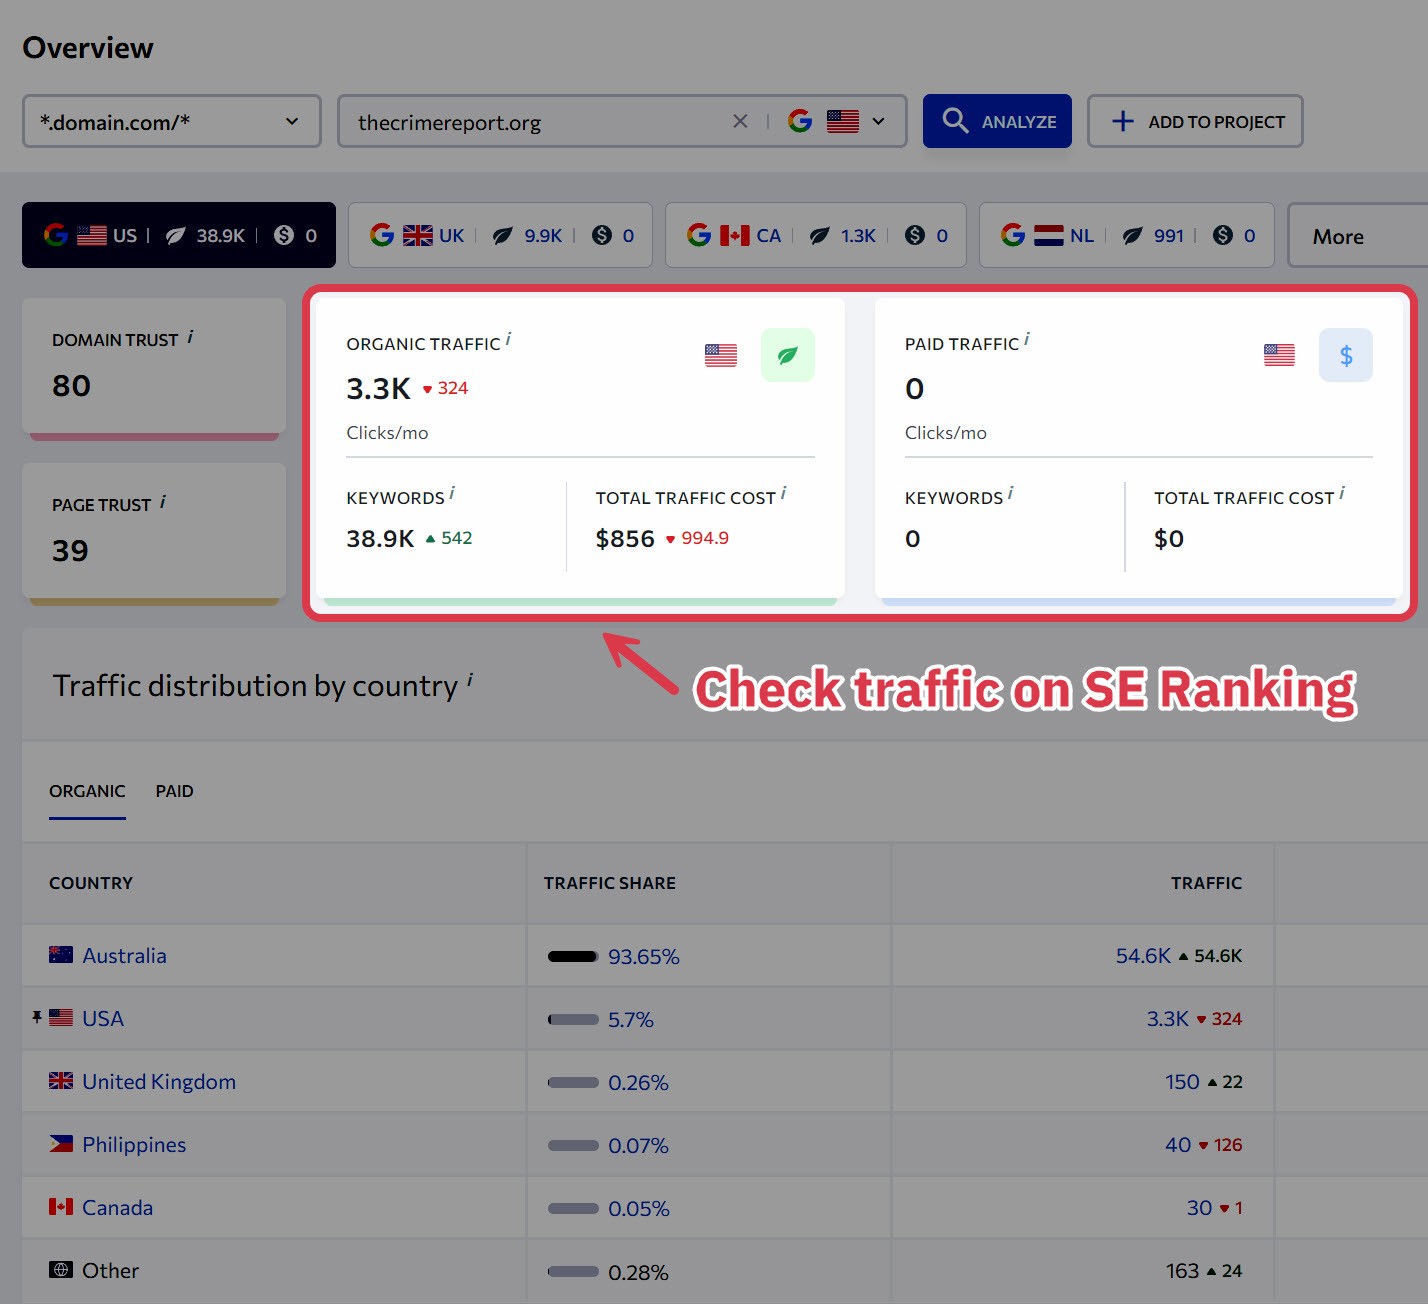Select the US Google region tab
Viewport: 1428px width, 1304px height.
(179, 235)
